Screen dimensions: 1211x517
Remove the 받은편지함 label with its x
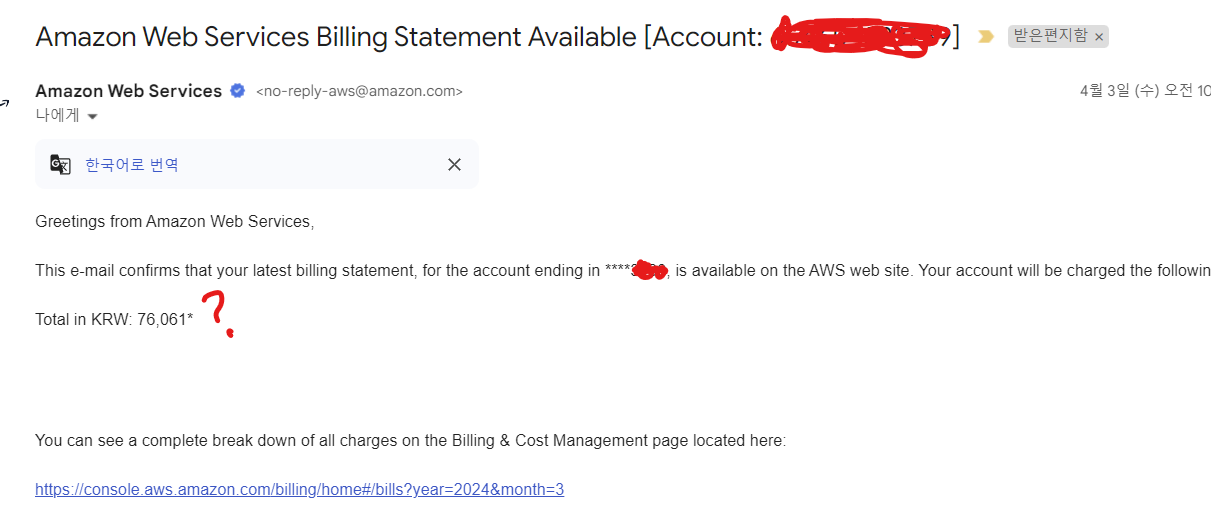click(x=1099, y=37)
